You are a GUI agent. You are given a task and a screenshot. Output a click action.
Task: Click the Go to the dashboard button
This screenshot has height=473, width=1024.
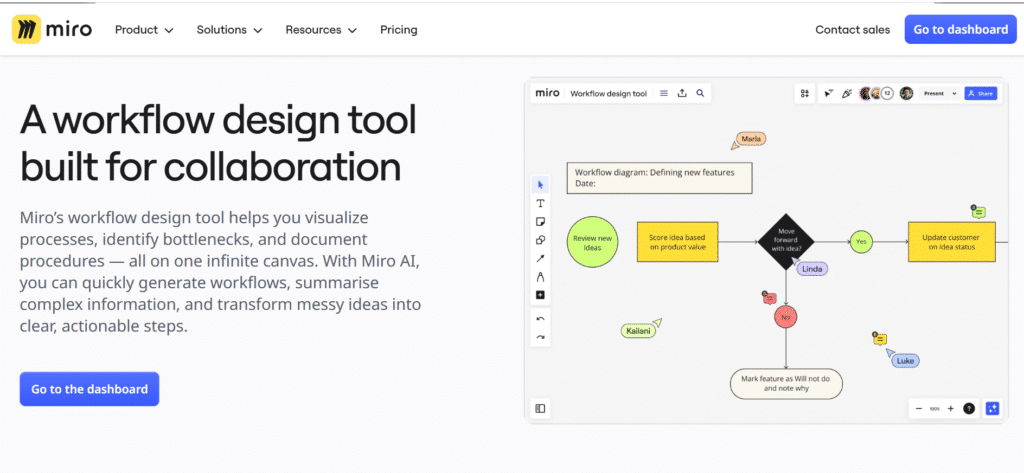(x=89, y=389)
